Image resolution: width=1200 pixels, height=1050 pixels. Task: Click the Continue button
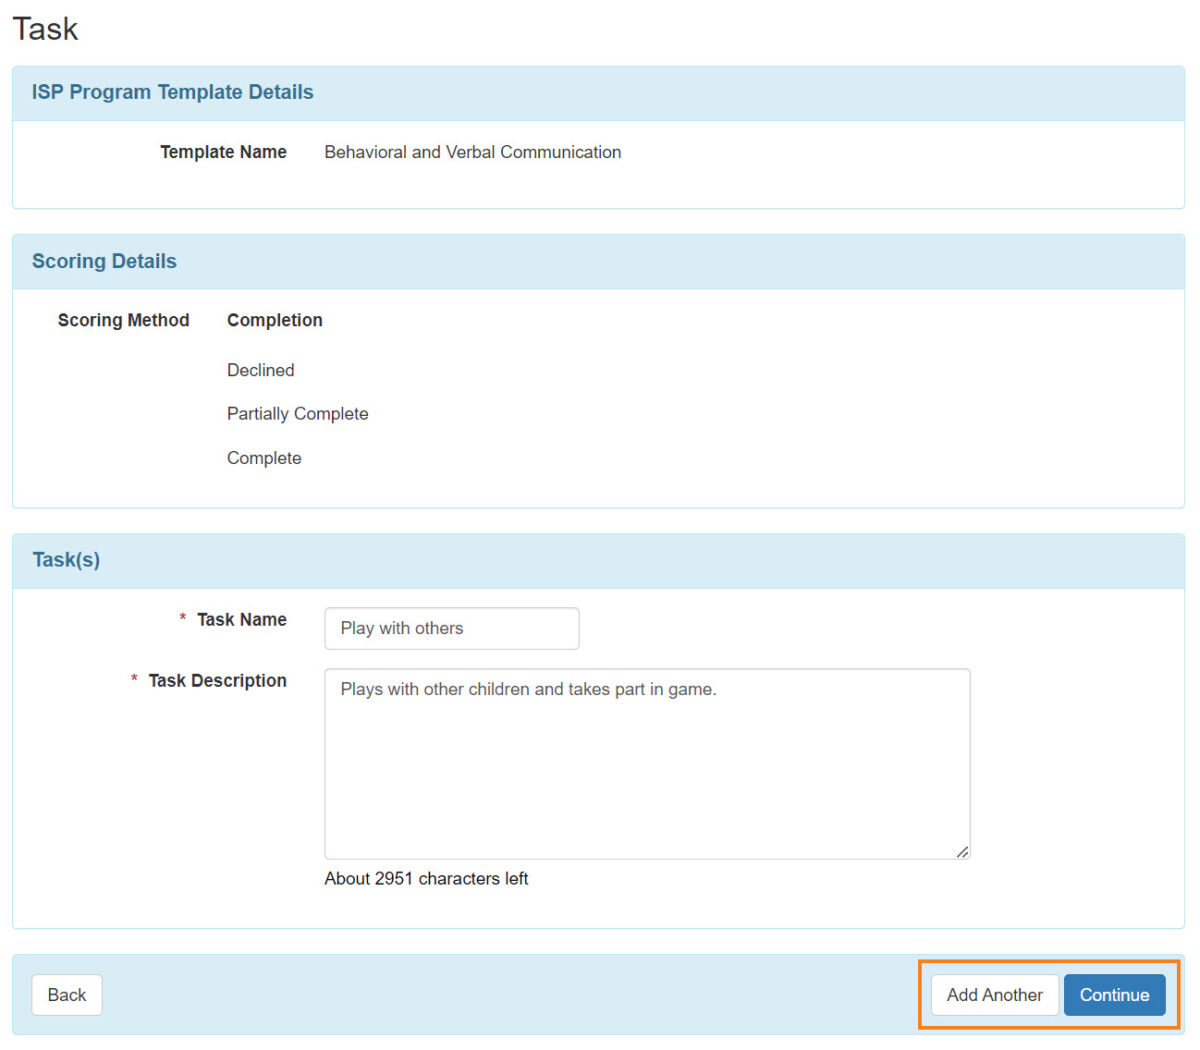[1115, 995]
